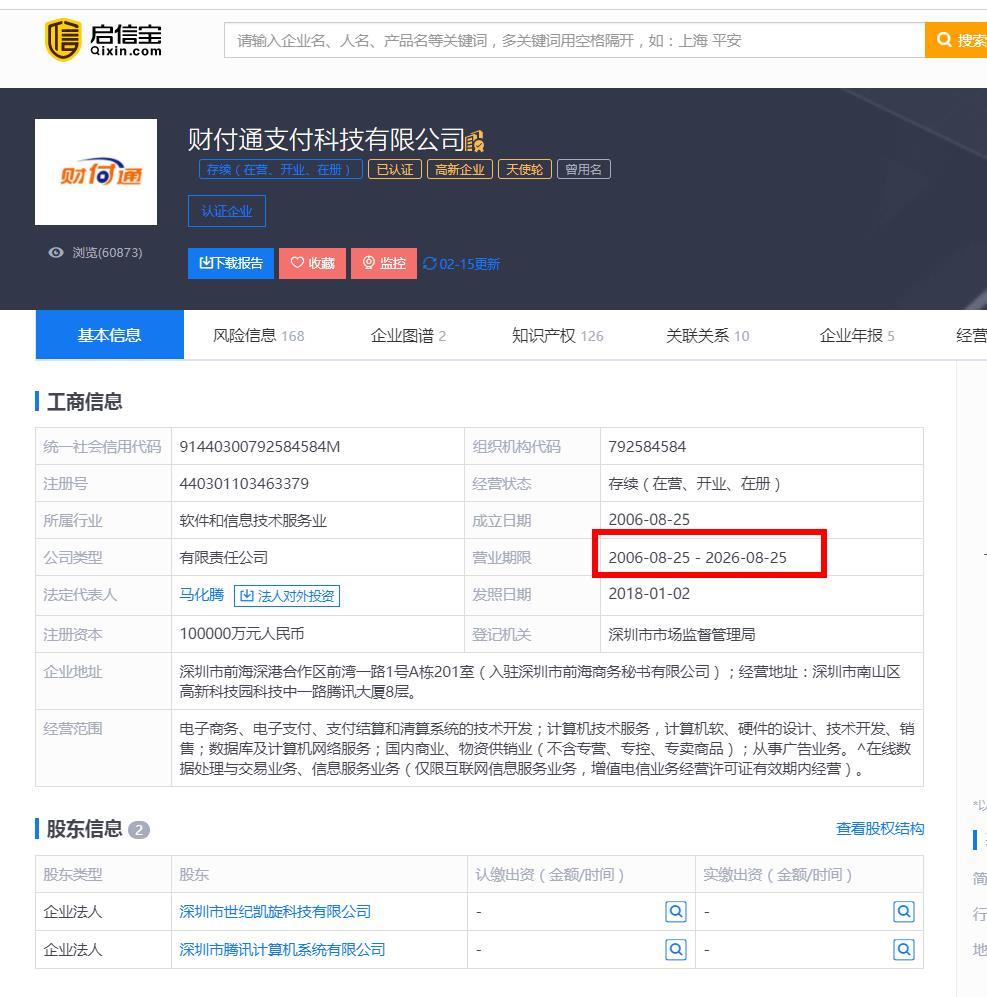Click the orange 搜索 search button
987x997 pixels.
pos(956,40)
